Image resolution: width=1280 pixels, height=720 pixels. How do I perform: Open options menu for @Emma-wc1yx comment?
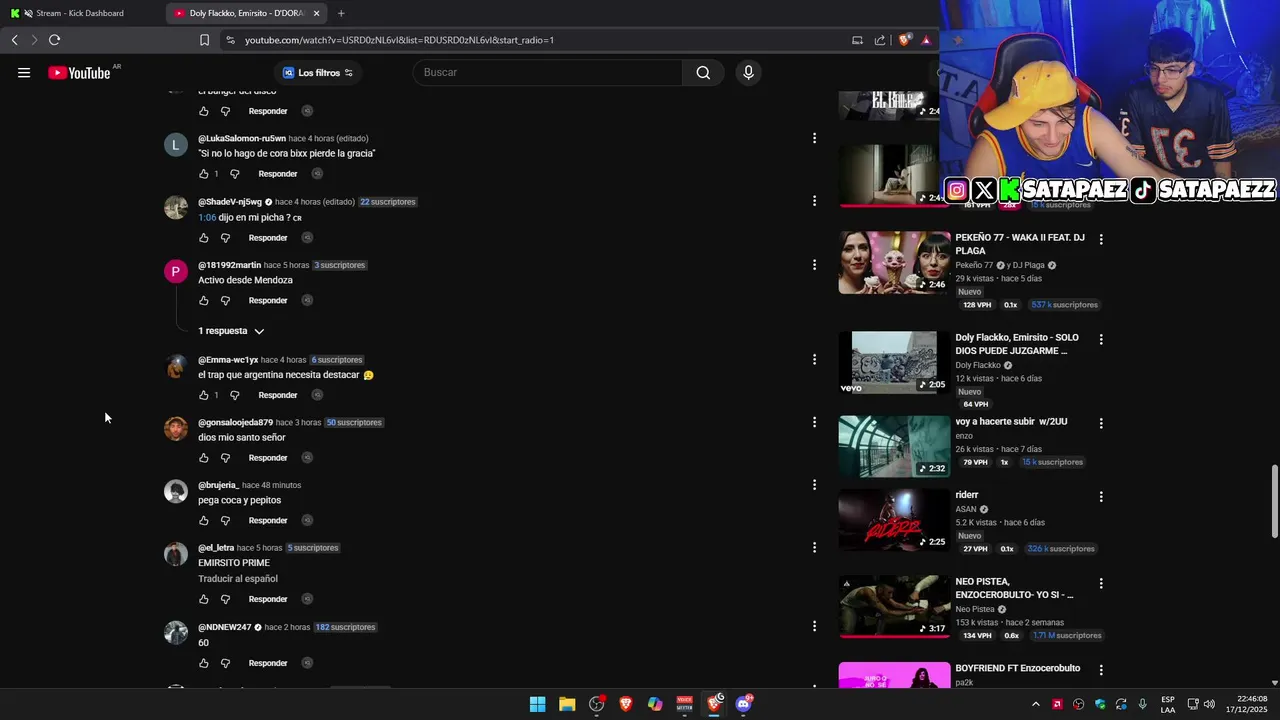814,359
